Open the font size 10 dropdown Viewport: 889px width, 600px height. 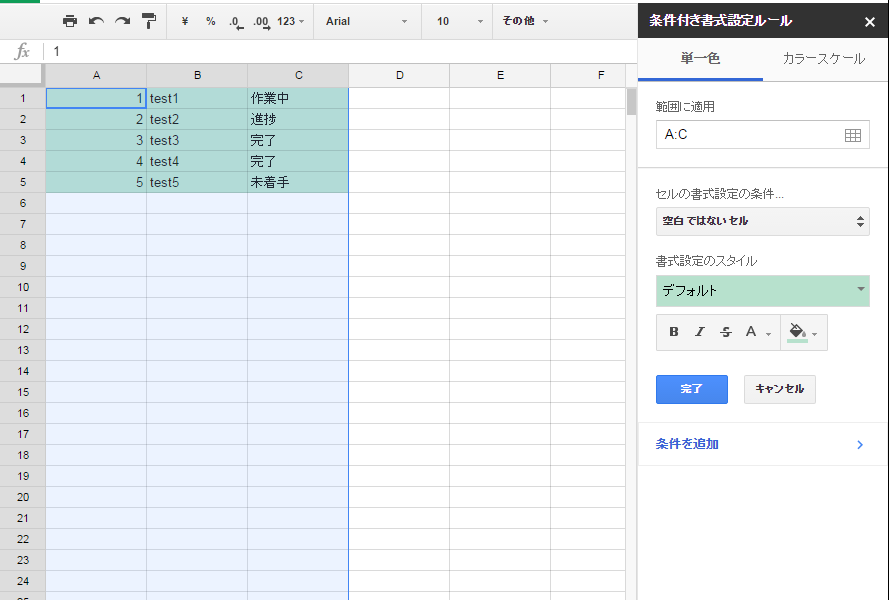(459, 21)
